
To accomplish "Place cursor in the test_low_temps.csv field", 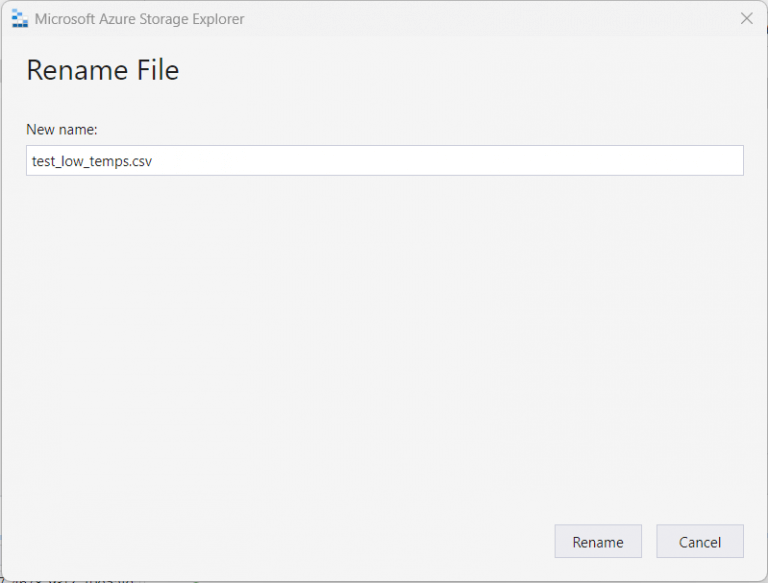I will [x=300, y=161].
